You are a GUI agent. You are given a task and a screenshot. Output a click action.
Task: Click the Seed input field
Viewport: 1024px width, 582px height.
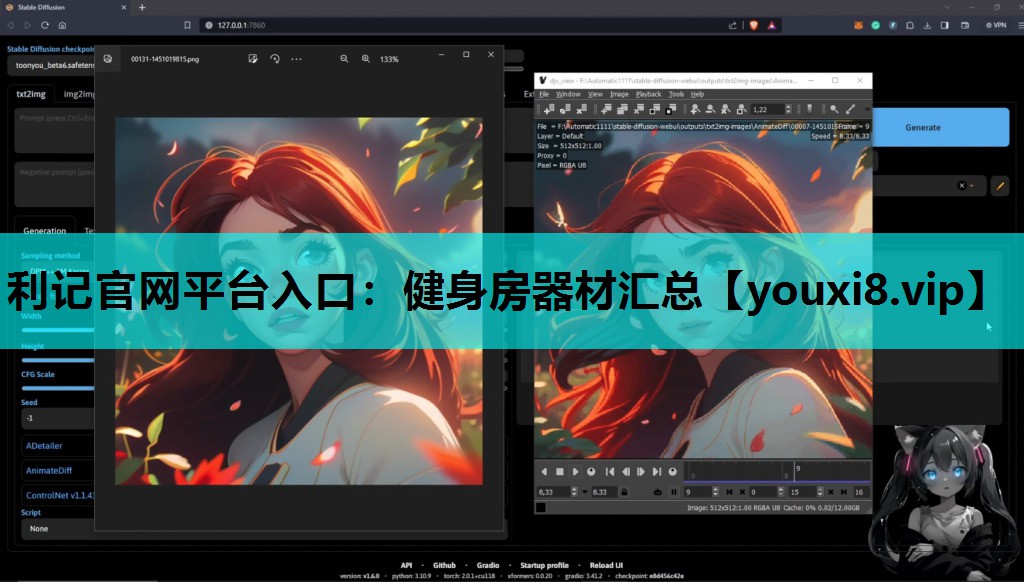(57, 418)
